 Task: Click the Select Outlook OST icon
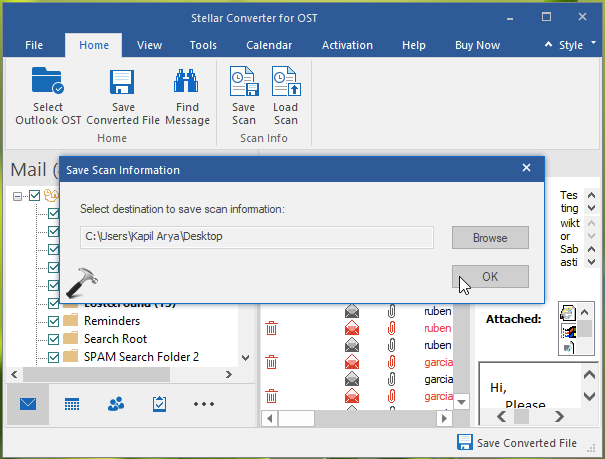pyautogui.click(x=47, y=81)
